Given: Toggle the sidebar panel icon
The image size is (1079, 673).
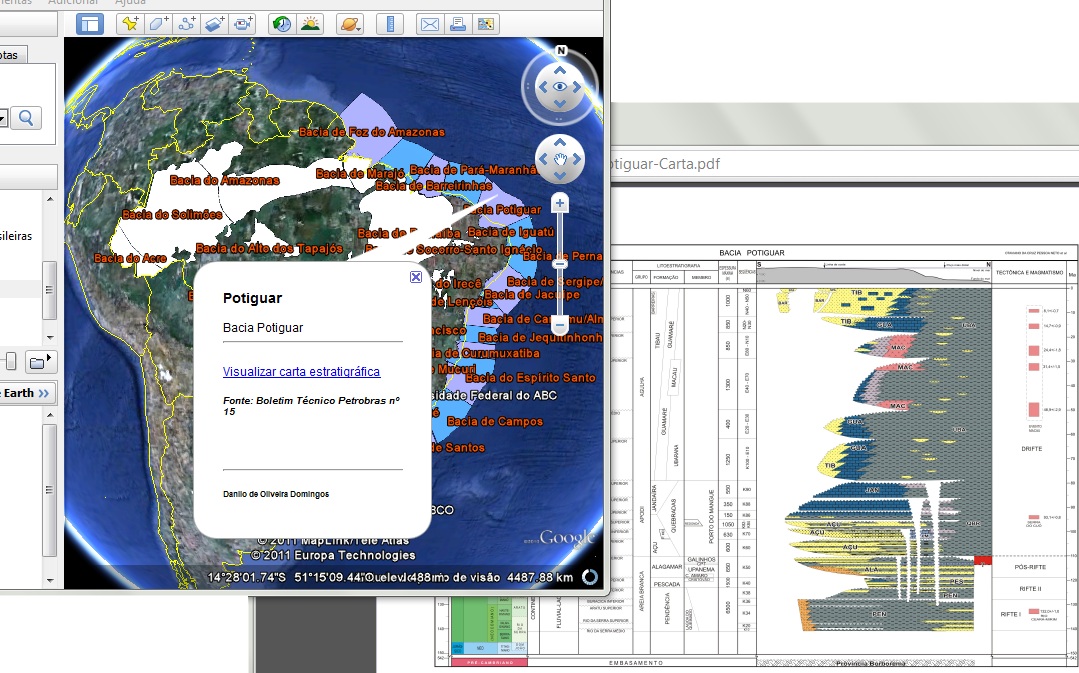Looking at the screenshot, I should [89, 24].
